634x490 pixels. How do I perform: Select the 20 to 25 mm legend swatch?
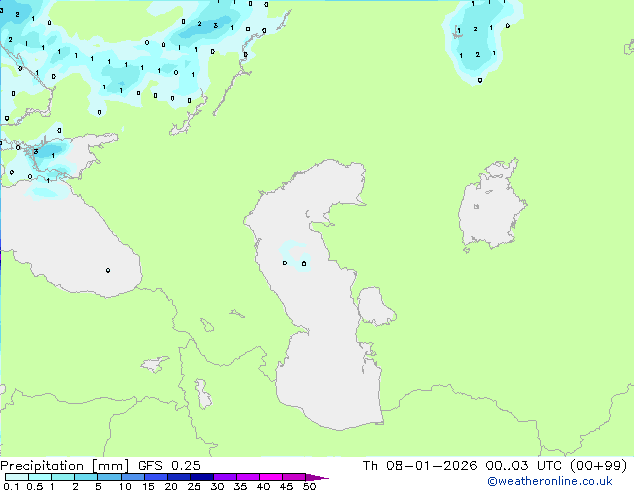(179, 477)
